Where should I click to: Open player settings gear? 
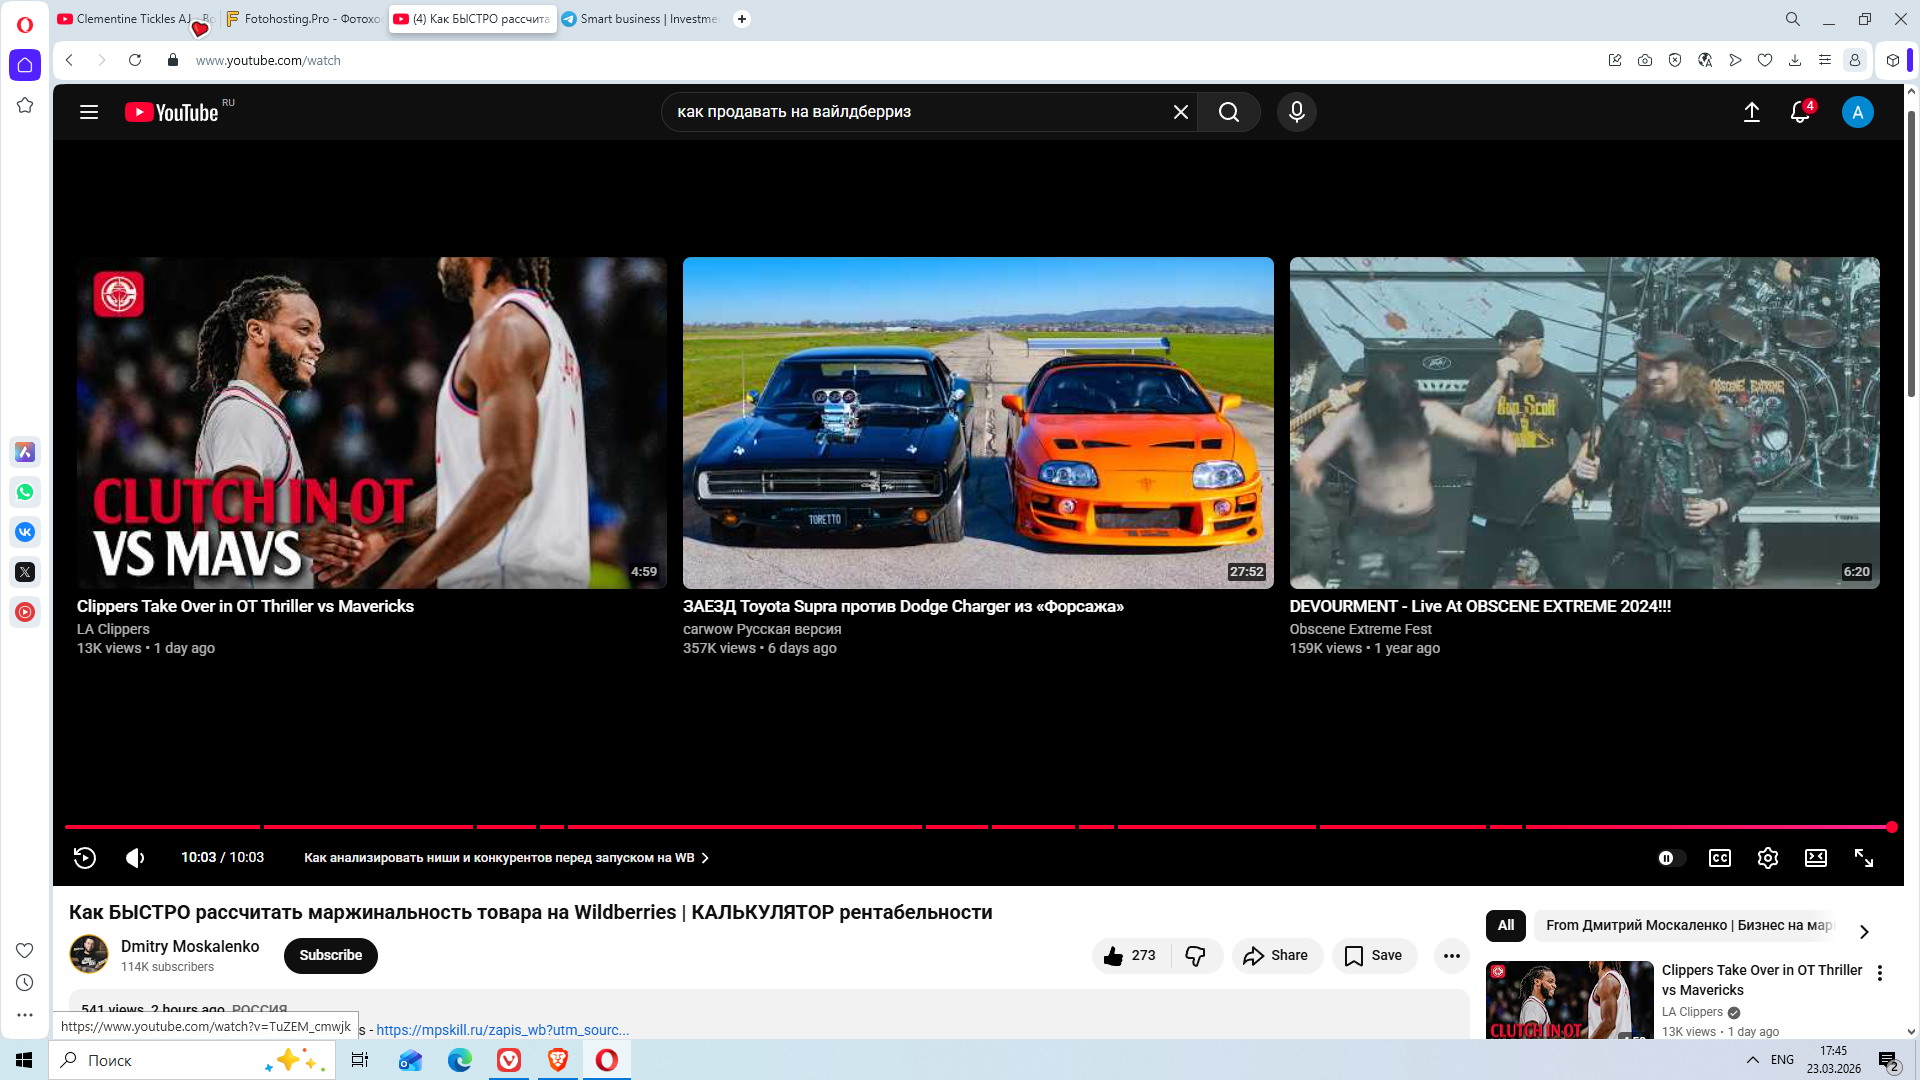click(1767, 858)
